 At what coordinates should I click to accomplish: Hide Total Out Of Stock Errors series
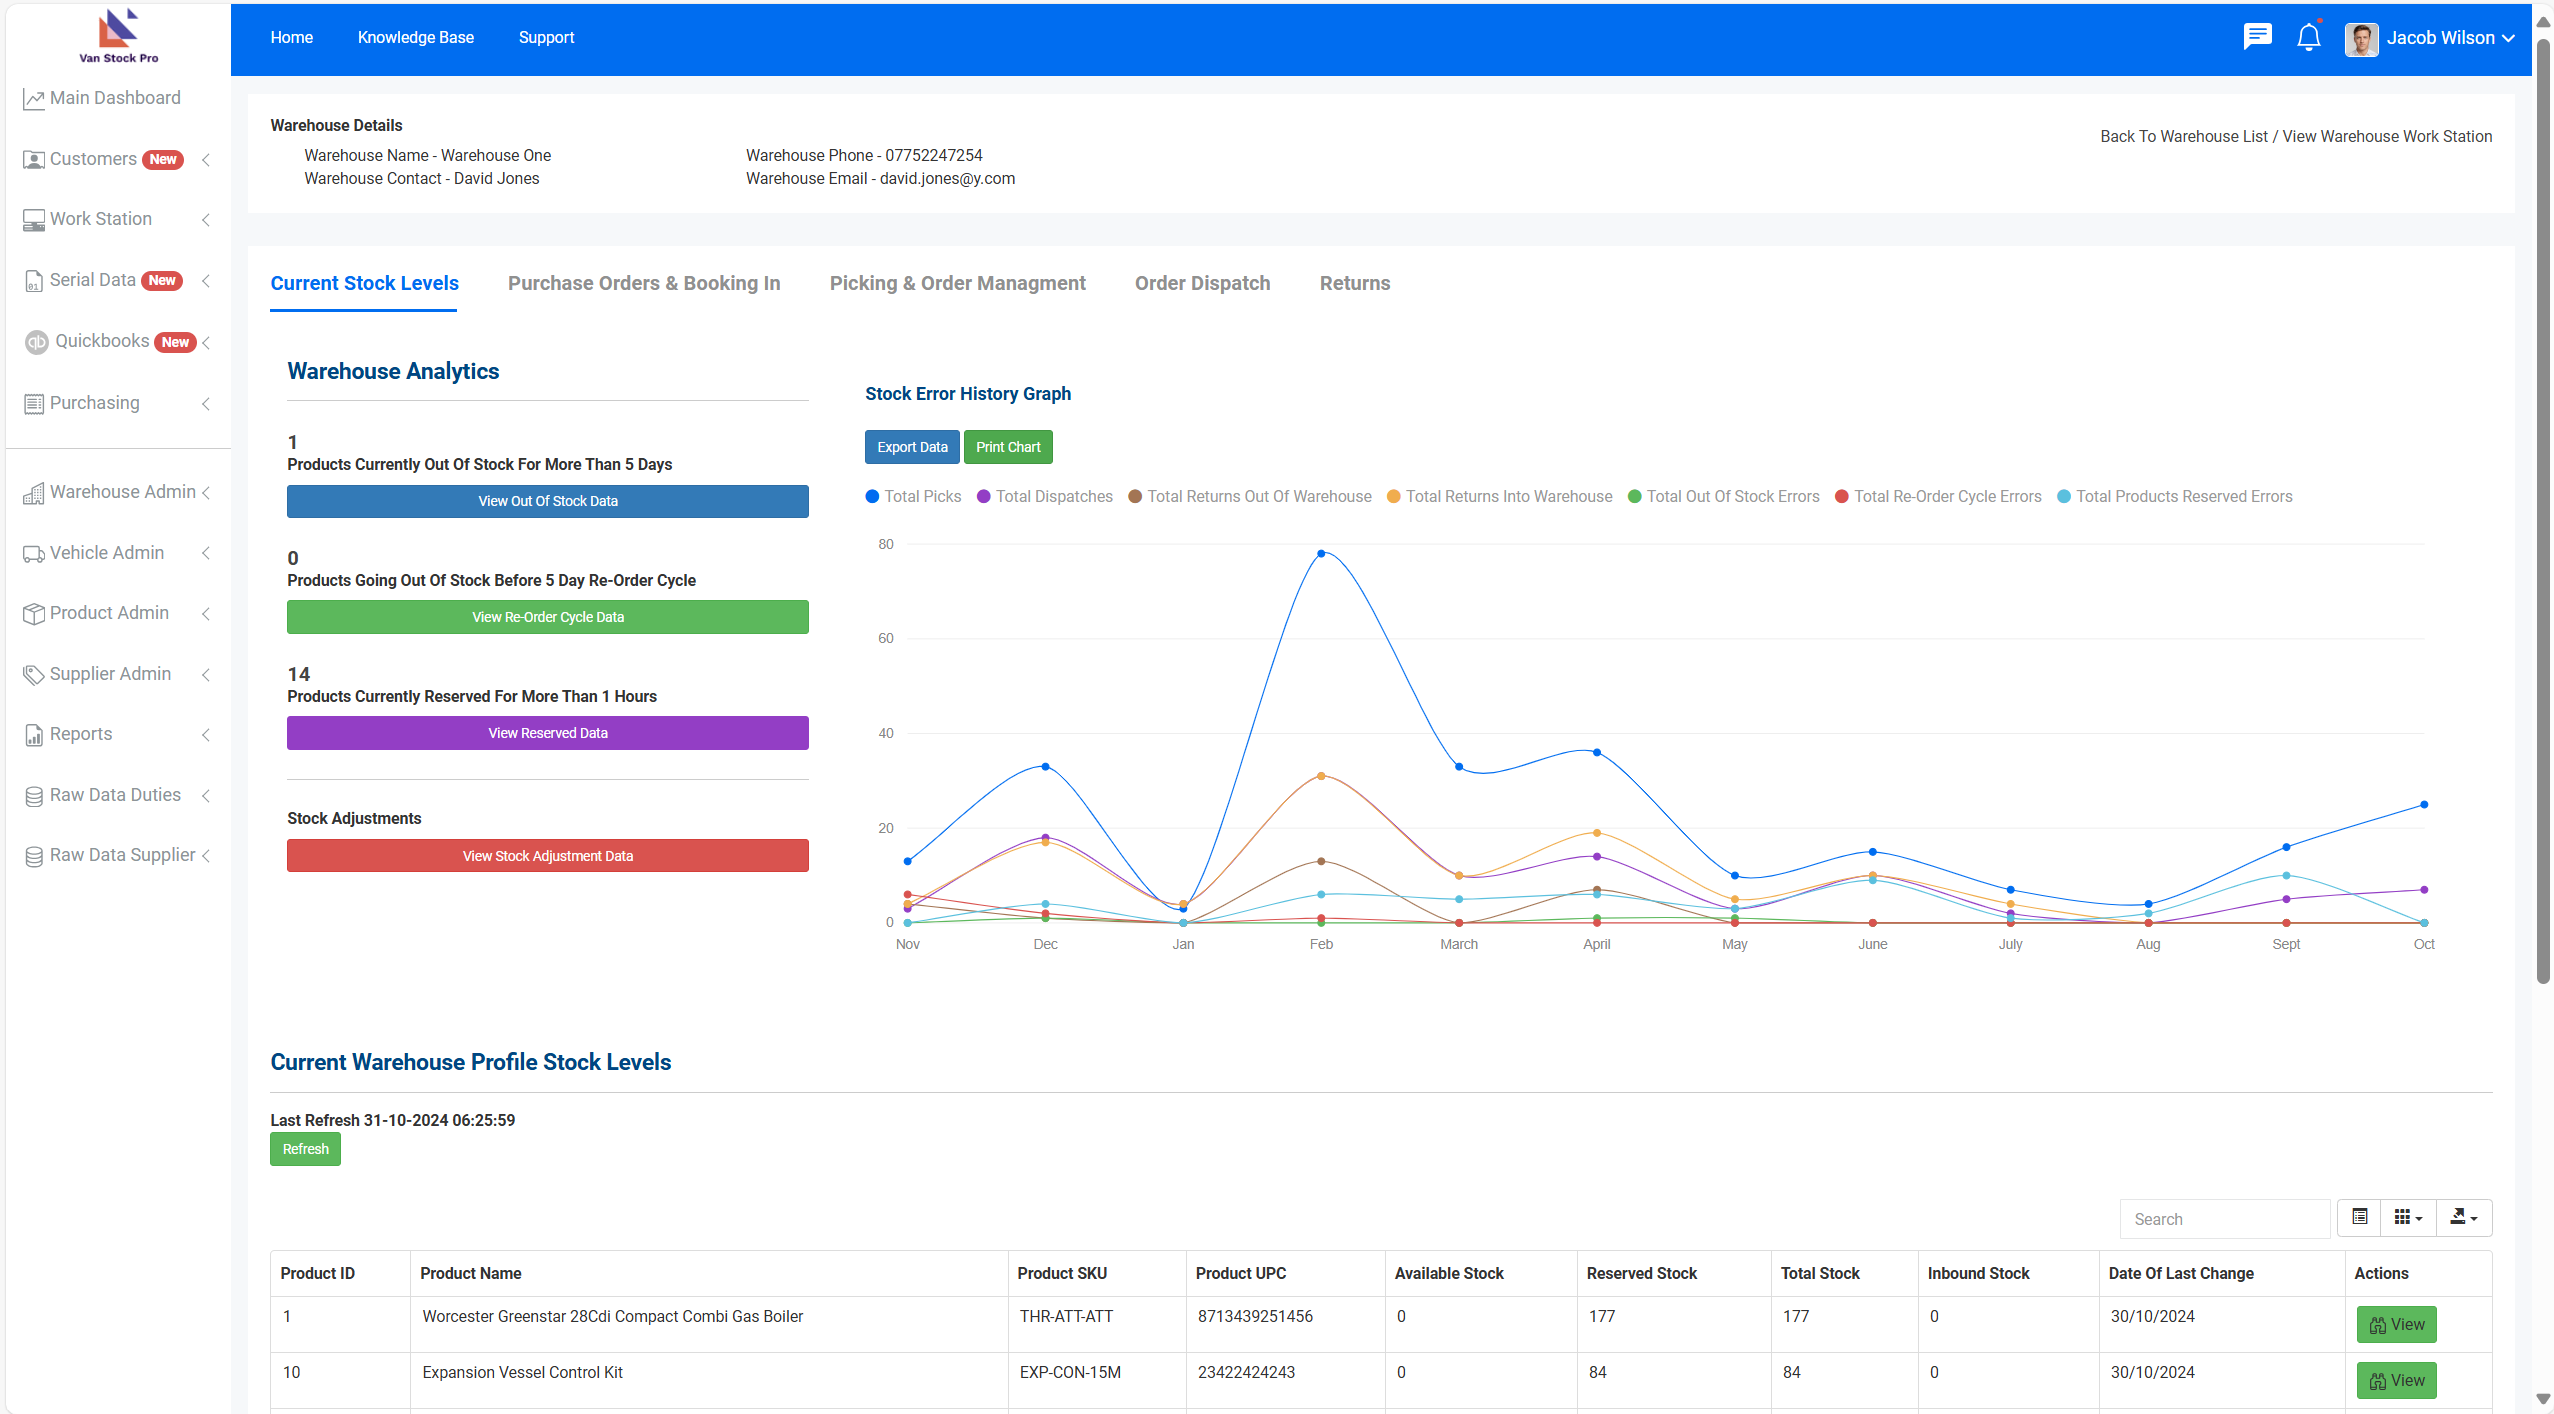click(1724, 496)
